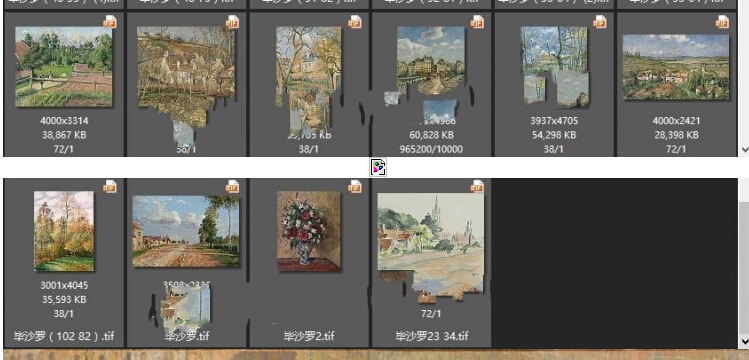Click the 35,593 KB file size
Viewport: 749px width, 360px height.
pyautogui.click(x=64, y=300)
